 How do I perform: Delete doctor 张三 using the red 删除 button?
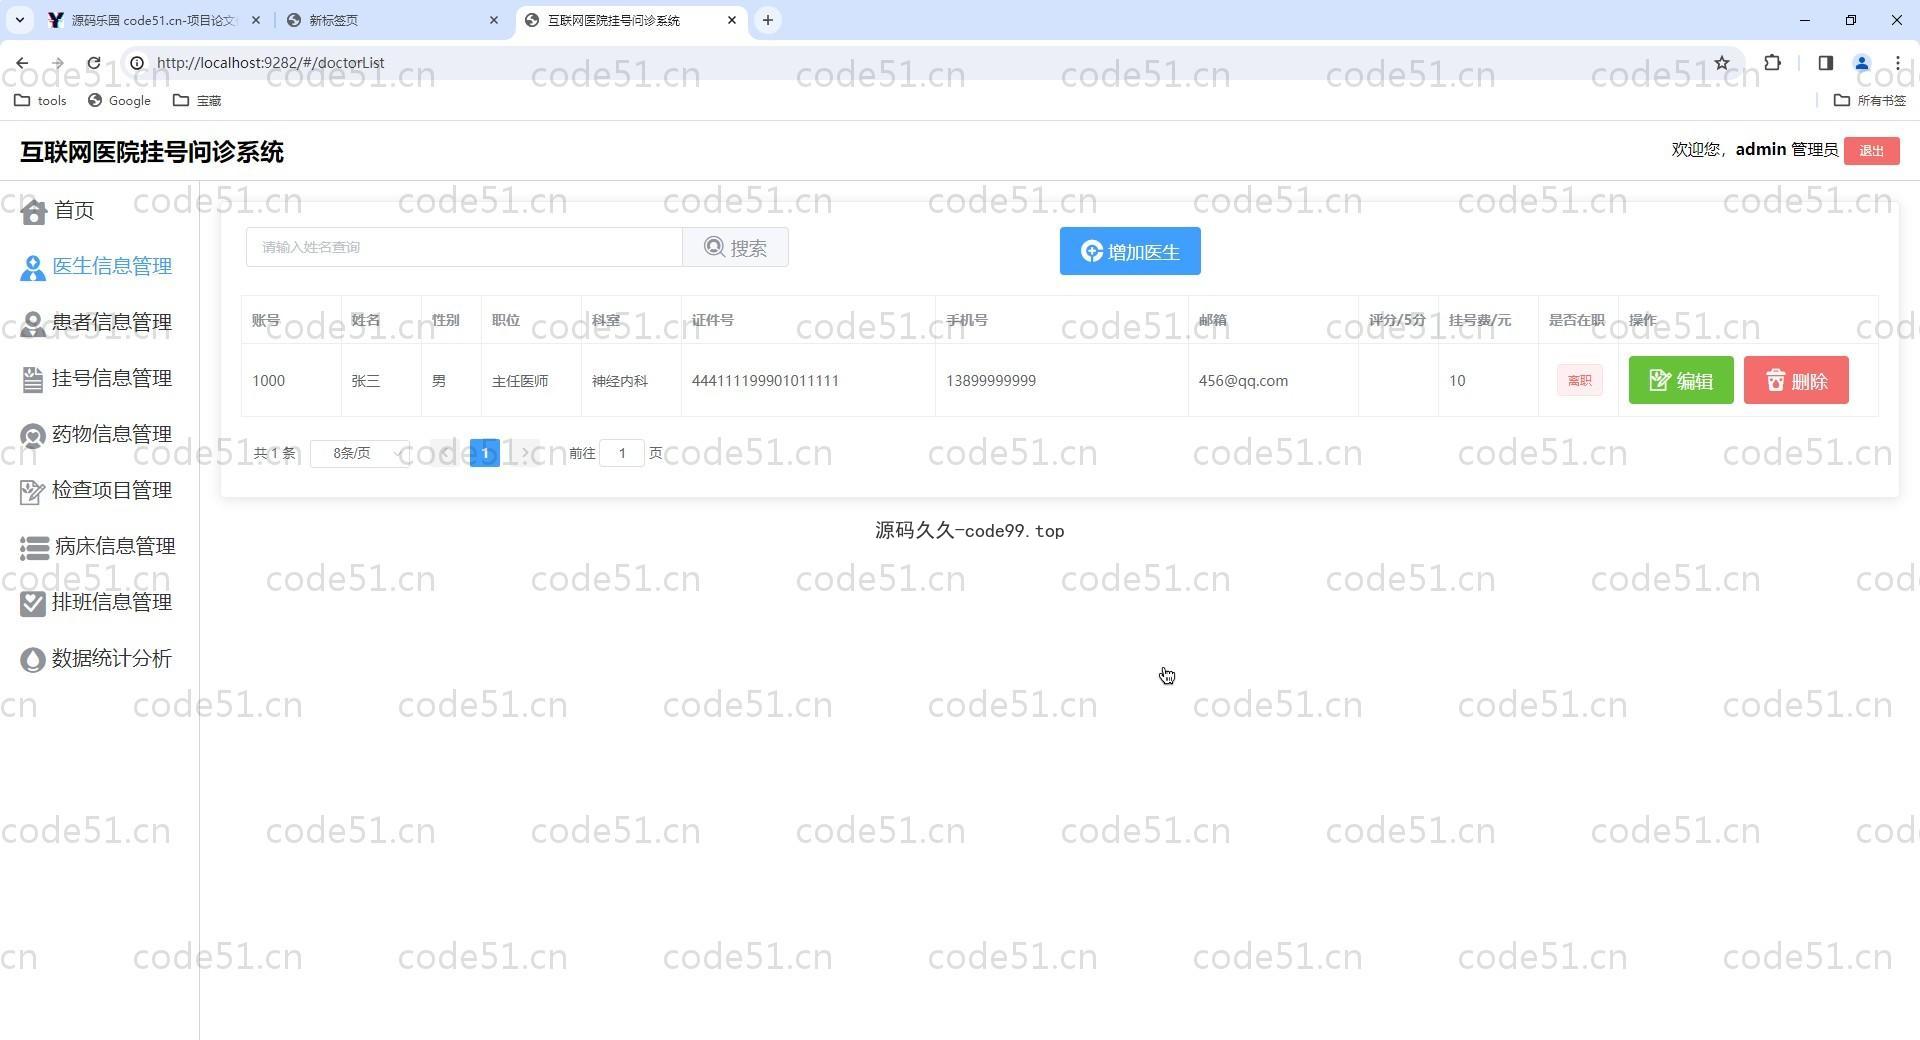1795,381
